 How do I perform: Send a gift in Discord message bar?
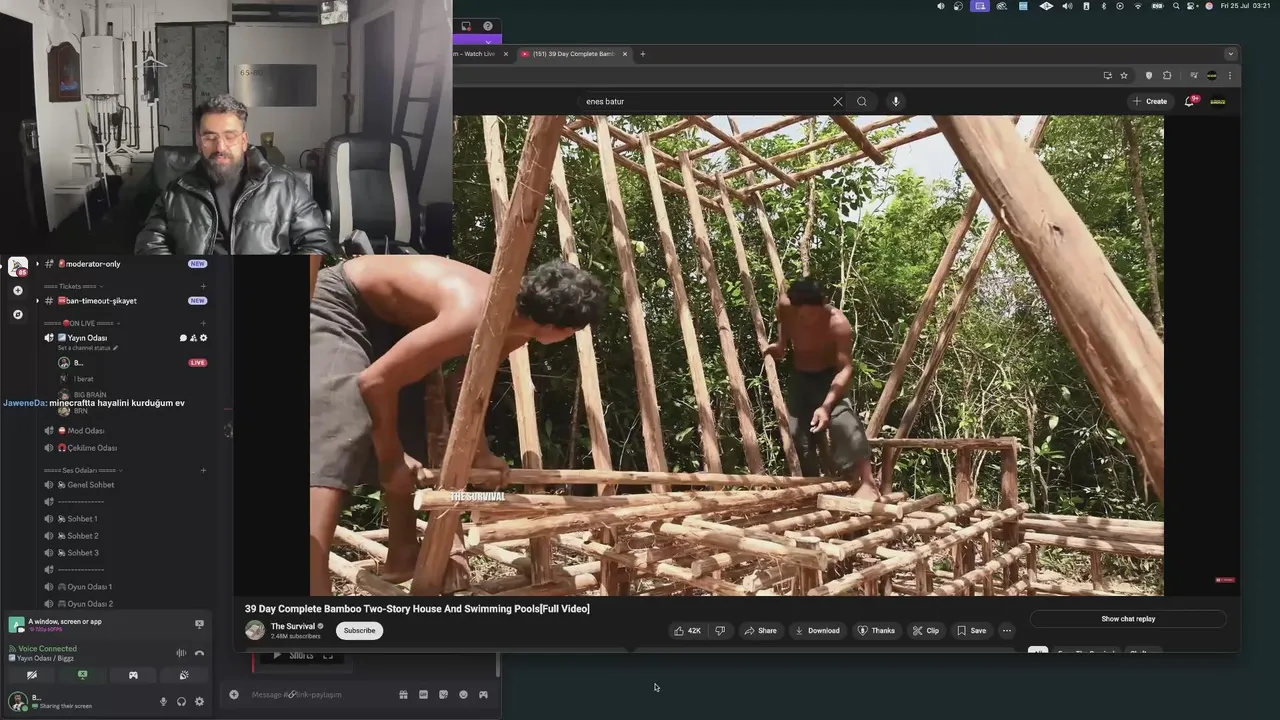tap(403, 695)
